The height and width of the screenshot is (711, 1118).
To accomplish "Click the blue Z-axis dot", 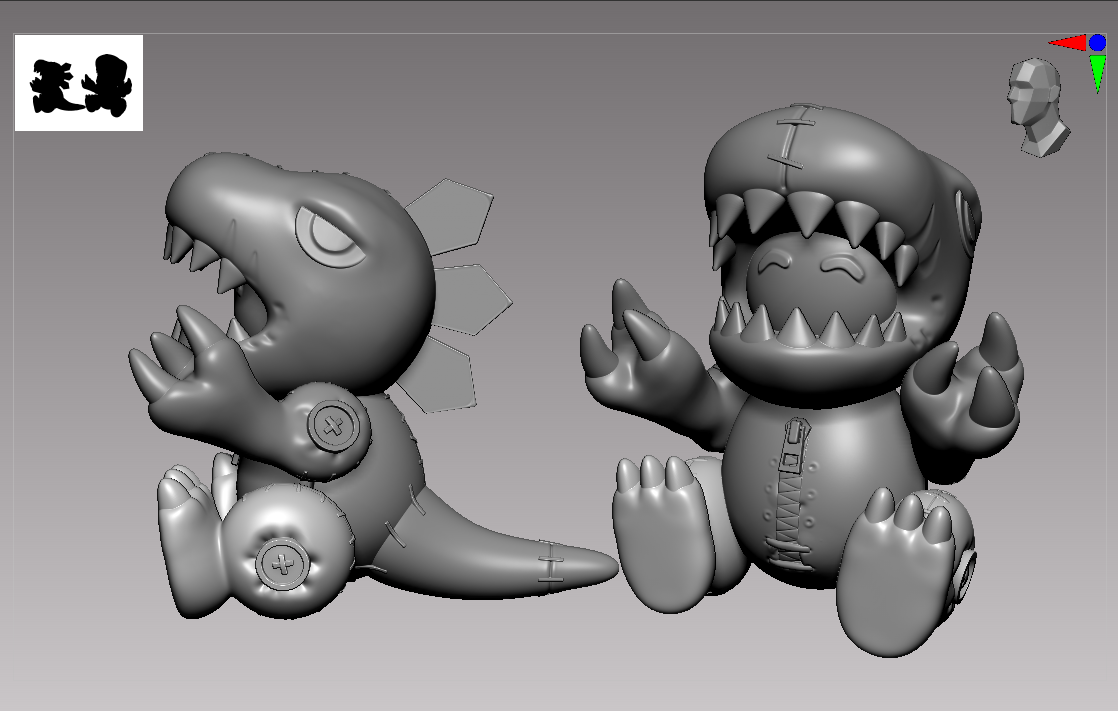I will [1097, 43].
